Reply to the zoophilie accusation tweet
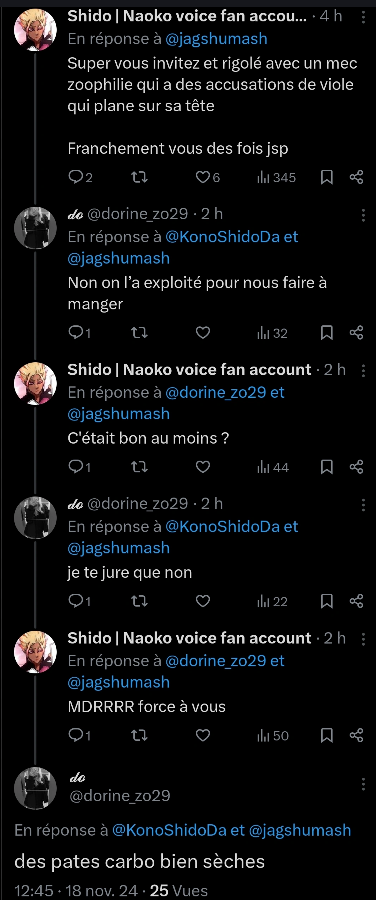376x900 pixels. tap(80, 177)
